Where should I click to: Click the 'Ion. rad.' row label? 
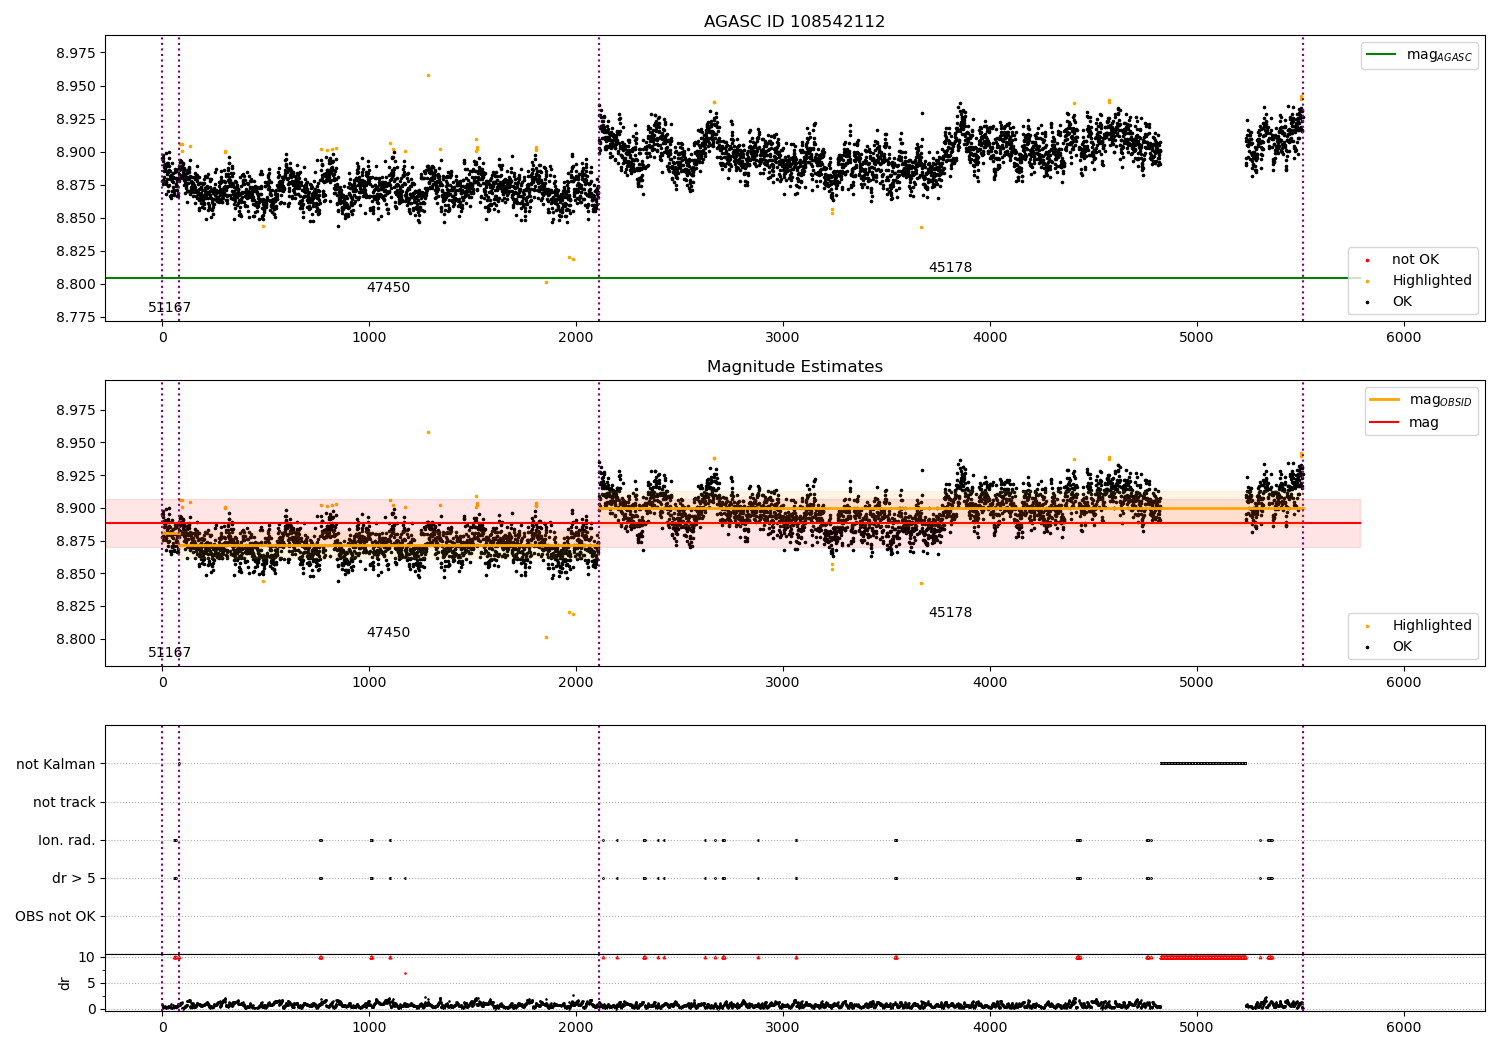click(67, 841)
